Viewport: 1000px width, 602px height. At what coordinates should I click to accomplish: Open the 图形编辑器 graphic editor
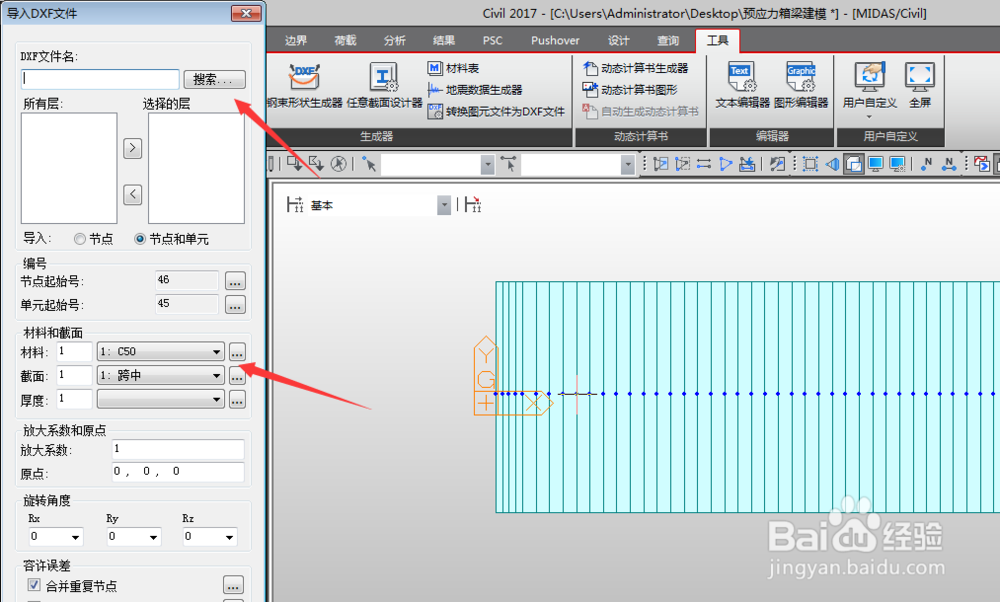click(x=801, y=85)
